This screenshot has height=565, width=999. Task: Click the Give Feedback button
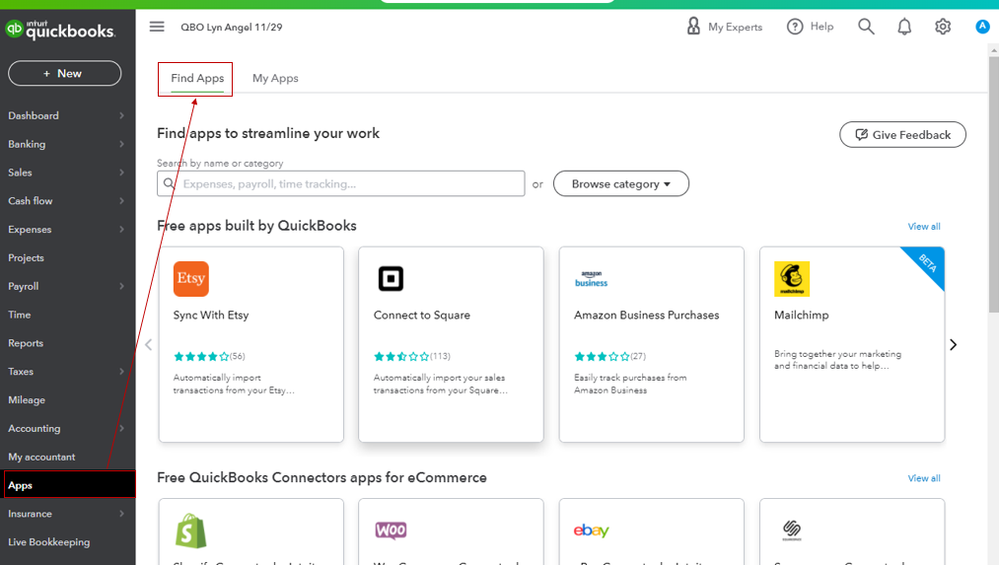tap(902, 134)
